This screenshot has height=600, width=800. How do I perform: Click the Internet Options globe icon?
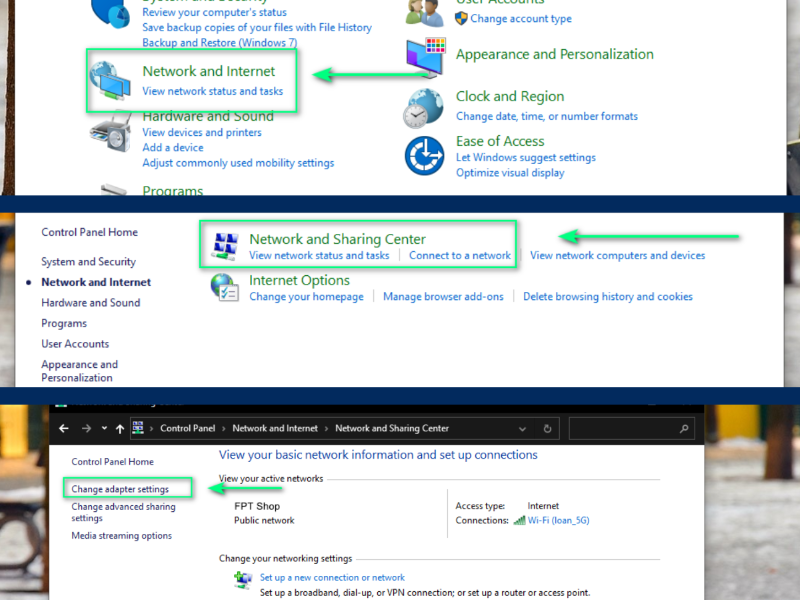click(224, 288)
